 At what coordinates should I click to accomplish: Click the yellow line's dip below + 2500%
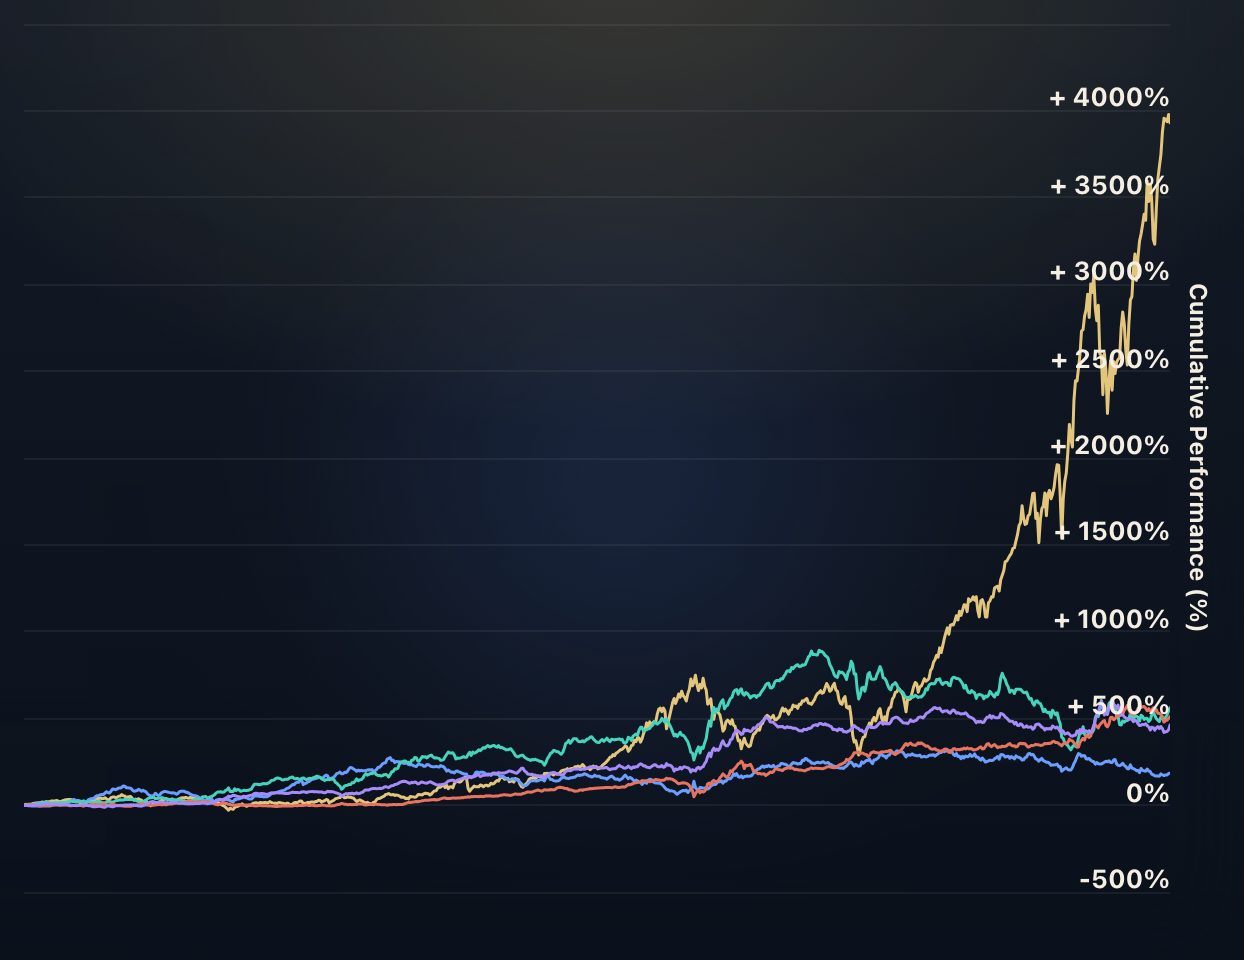pos(1107,412)
